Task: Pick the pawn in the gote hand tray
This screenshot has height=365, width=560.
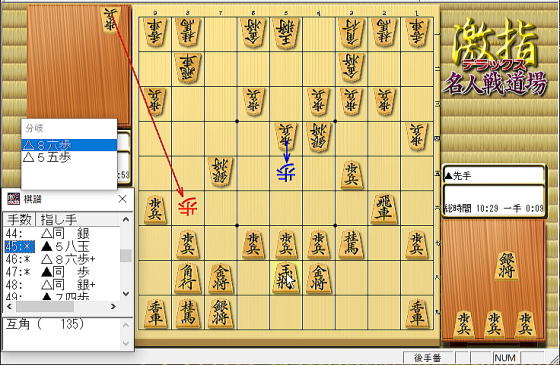Action: (x=110, y=19)
